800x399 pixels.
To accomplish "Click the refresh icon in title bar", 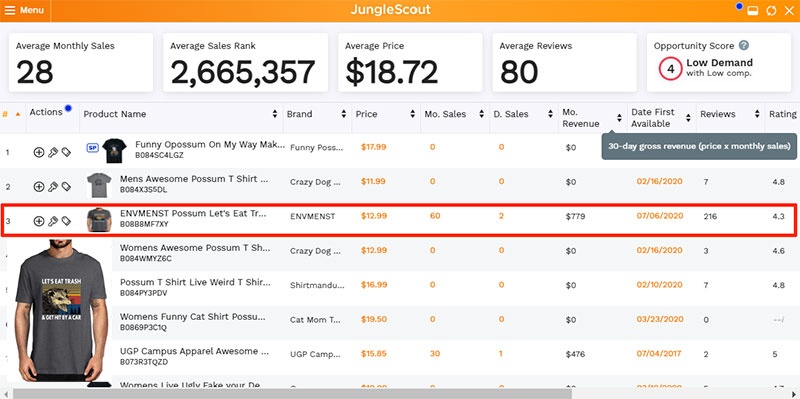I will [771, 11].
